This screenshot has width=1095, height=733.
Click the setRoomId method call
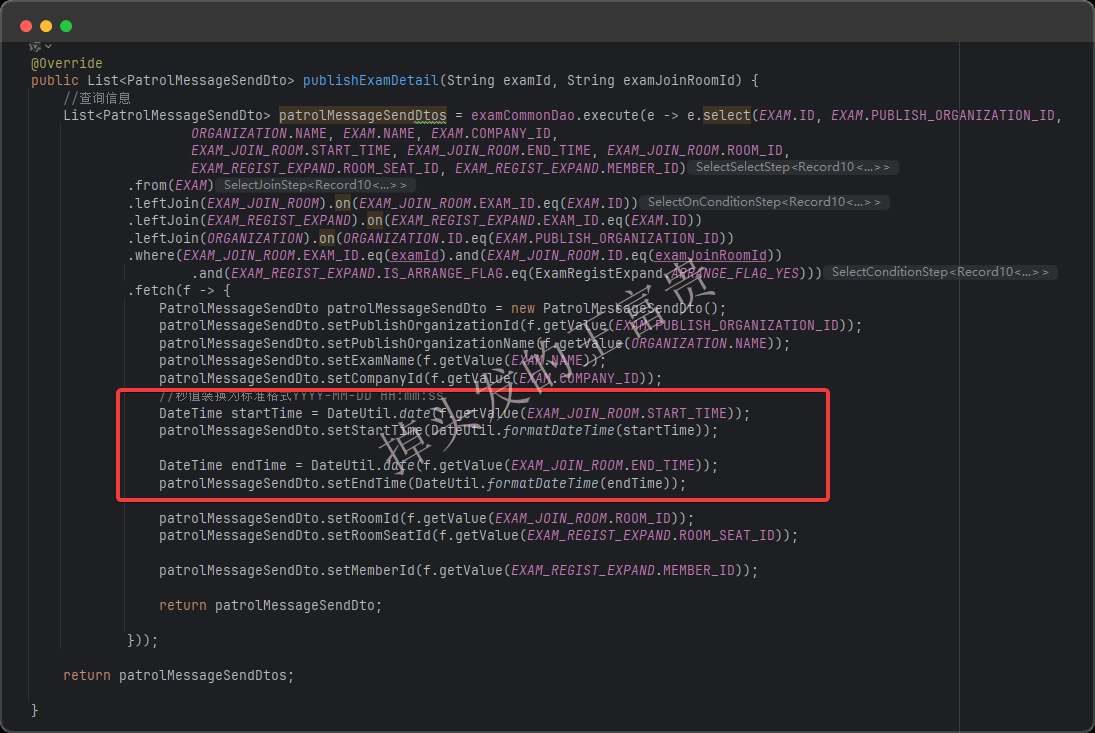[x=362, y=518]
